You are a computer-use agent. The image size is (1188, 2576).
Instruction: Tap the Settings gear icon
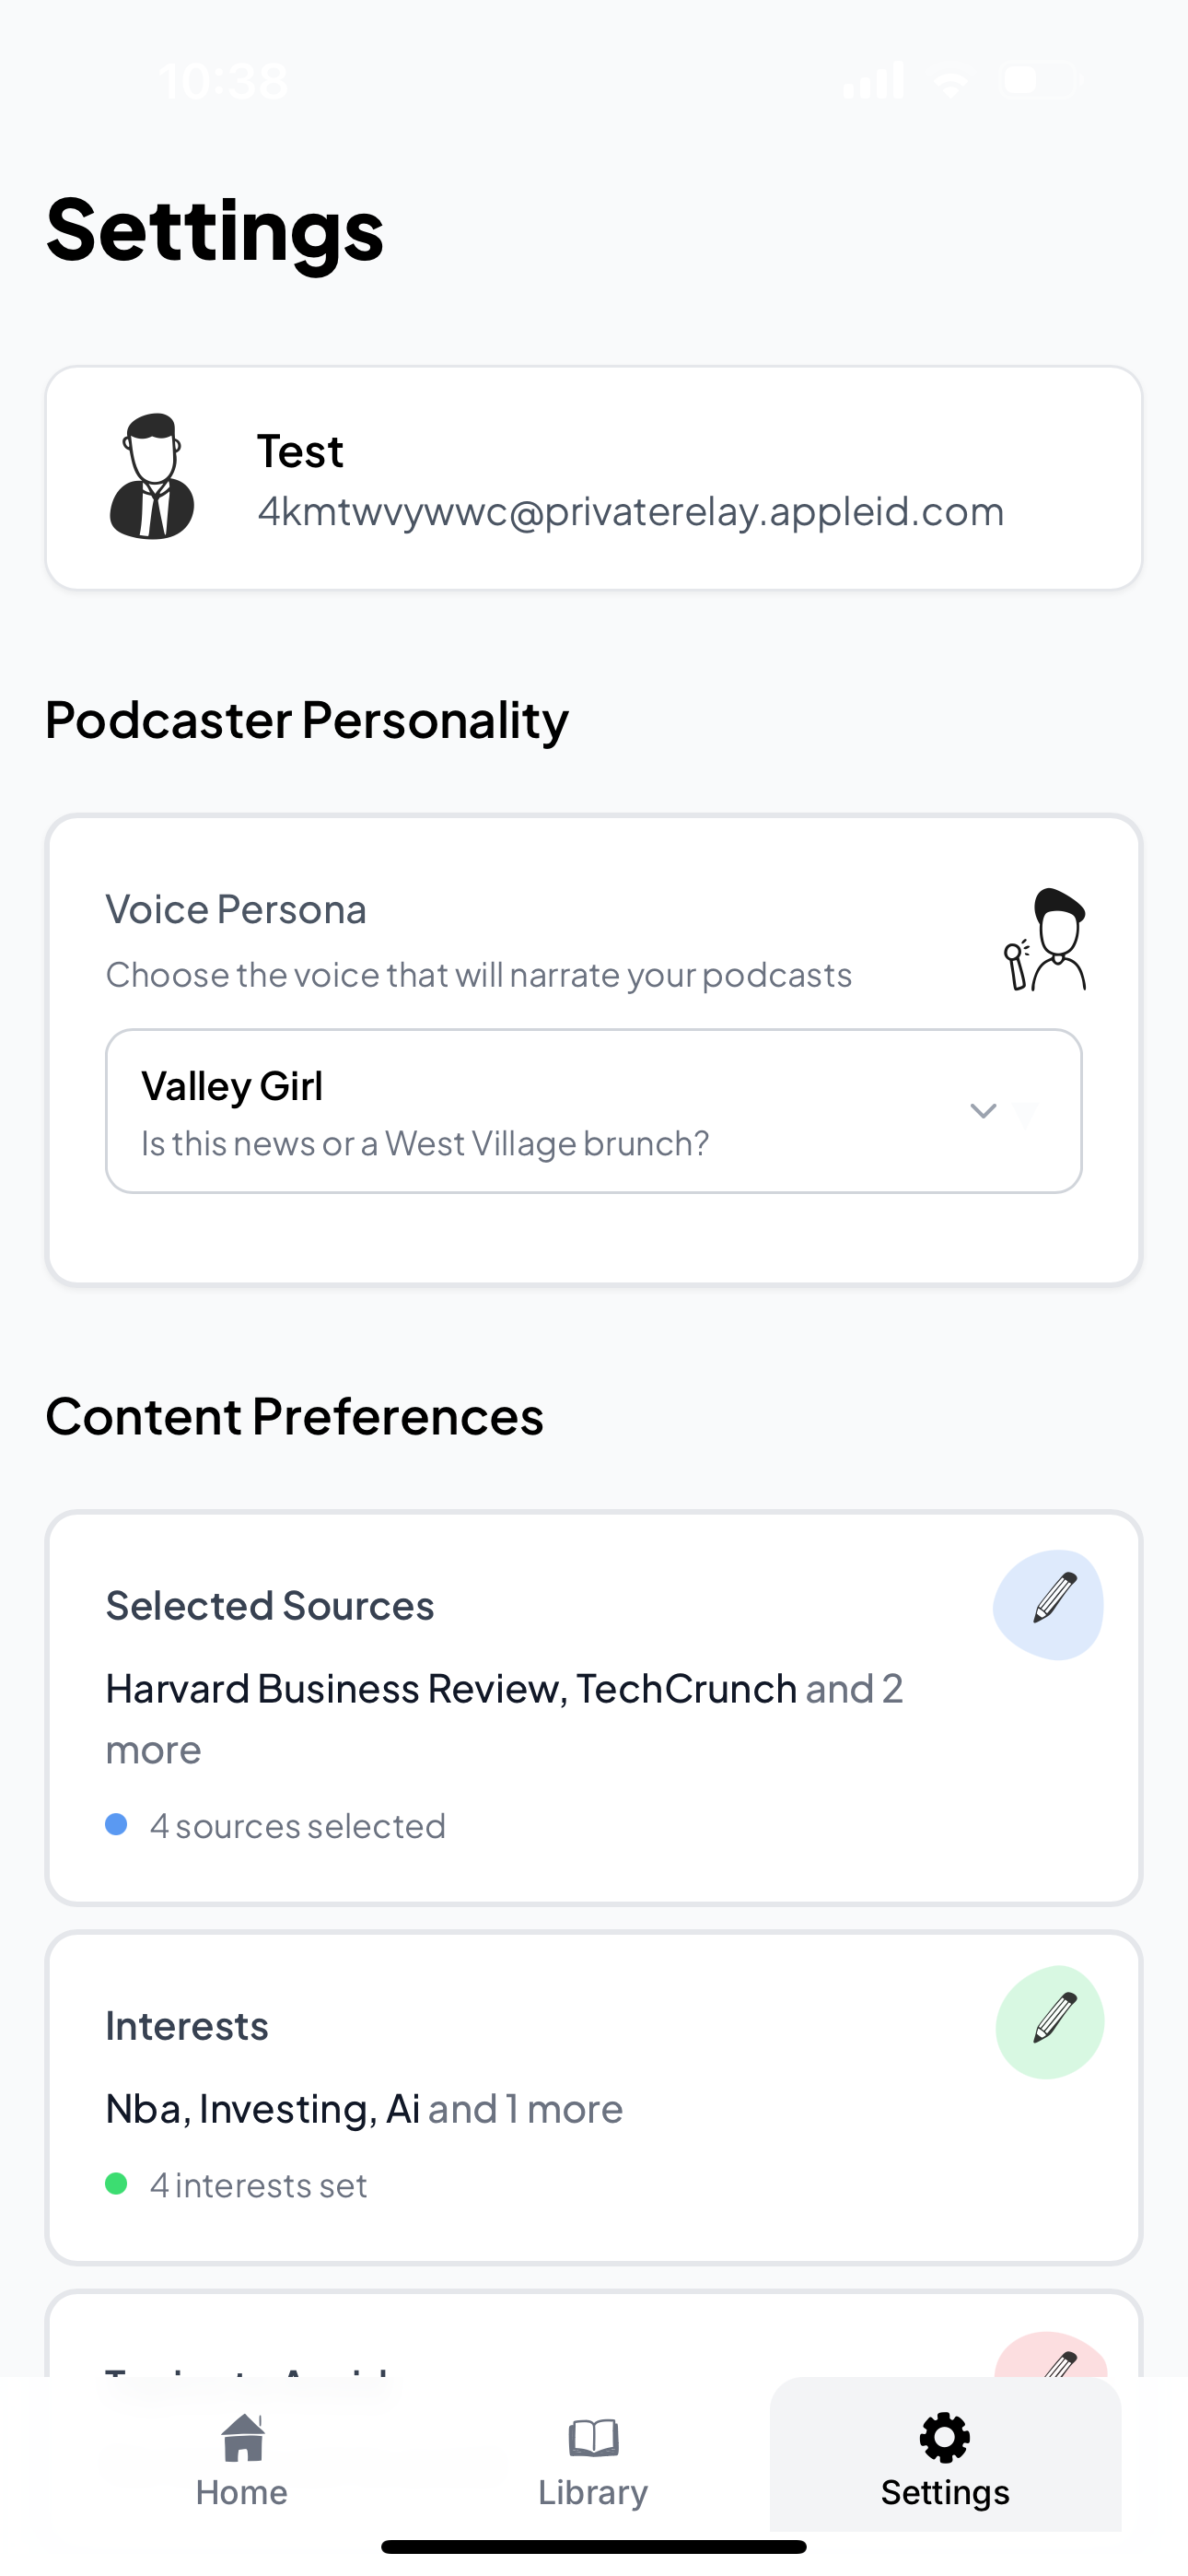coord(944,2436)
